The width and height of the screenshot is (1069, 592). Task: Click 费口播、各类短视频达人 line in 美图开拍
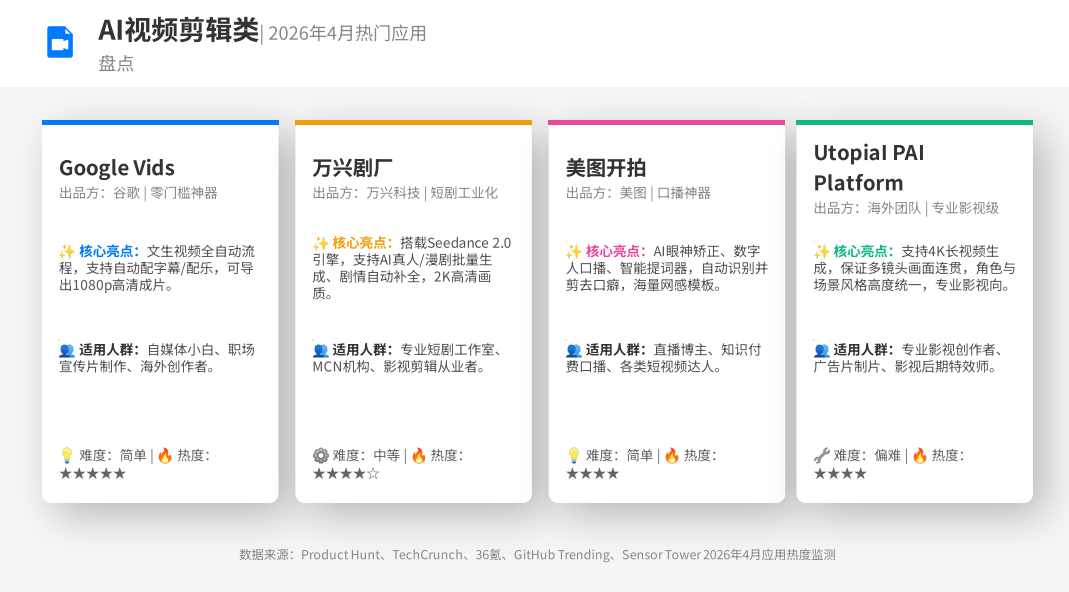click(x=645, y=366)
